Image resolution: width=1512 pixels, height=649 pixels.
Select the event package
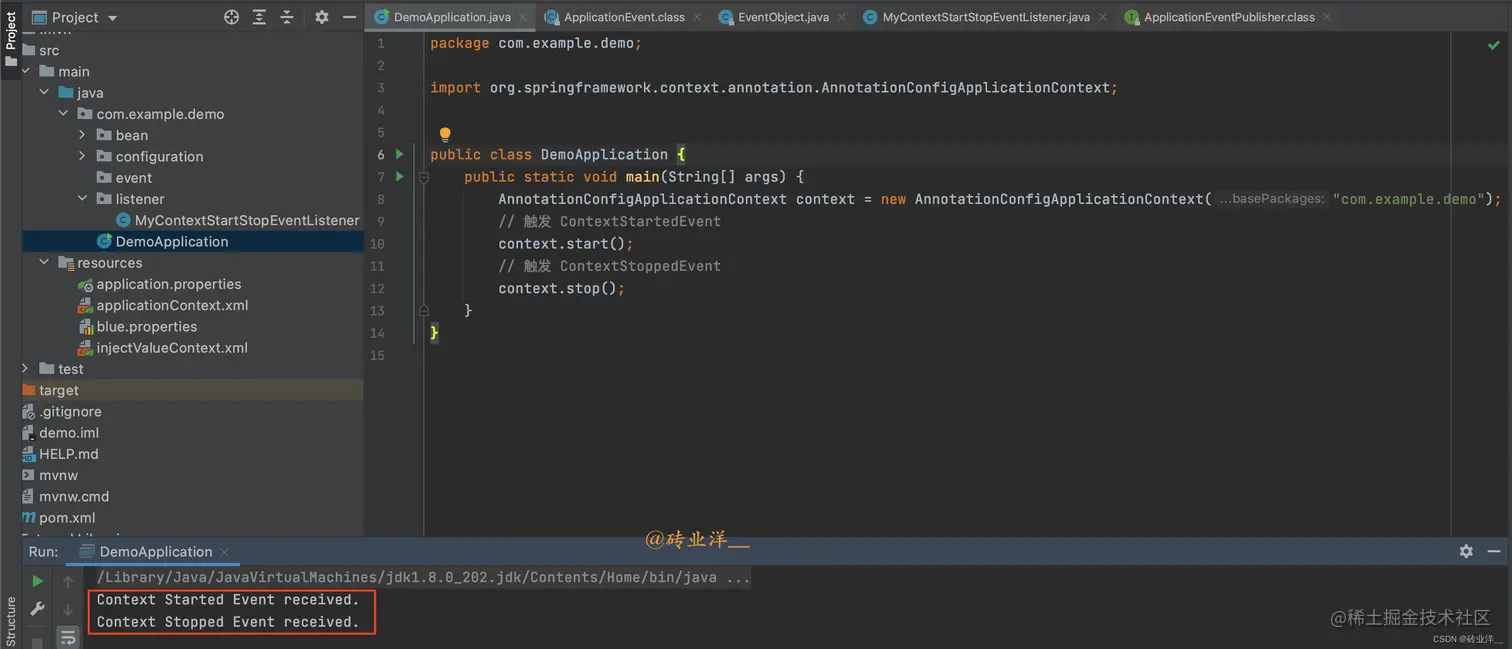click(124, 178)
